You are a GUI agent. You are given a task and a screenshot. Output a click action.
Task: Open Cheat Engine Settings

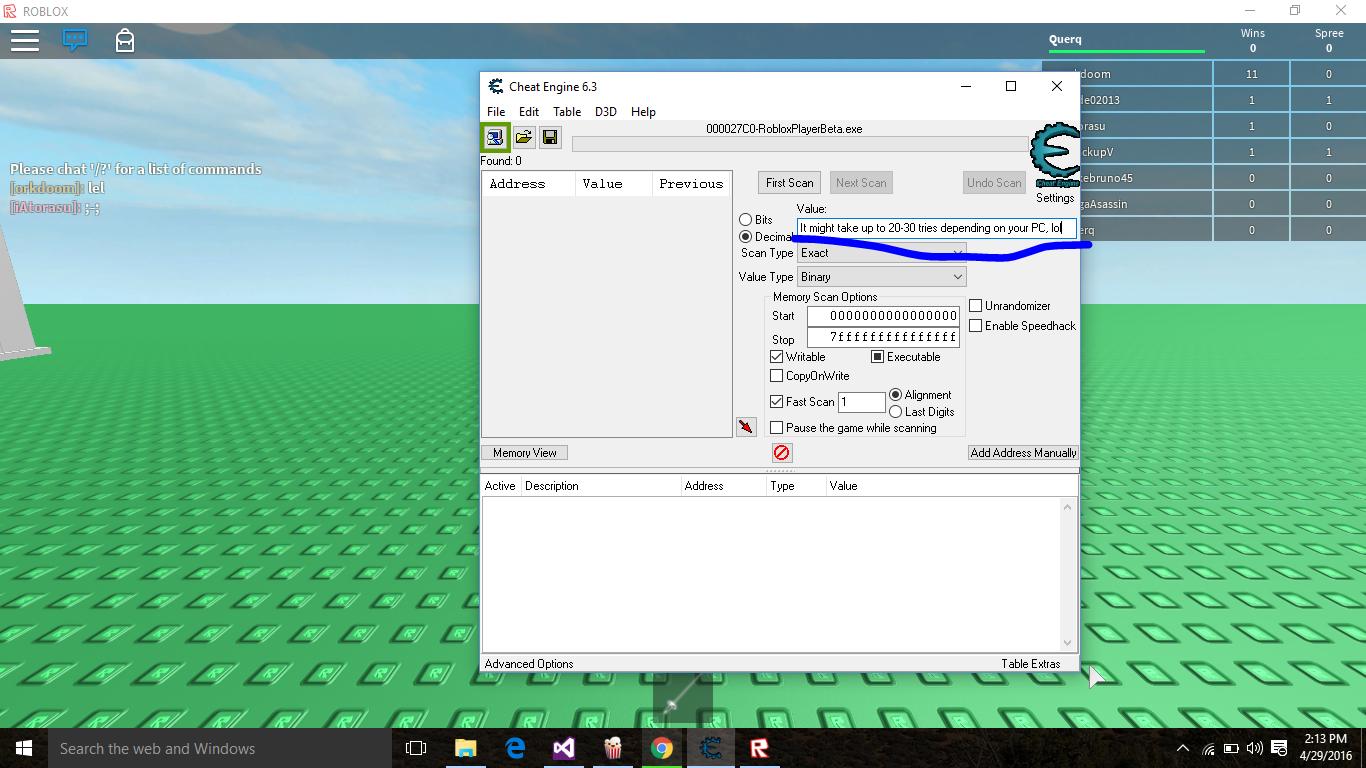pos(1055,198)
